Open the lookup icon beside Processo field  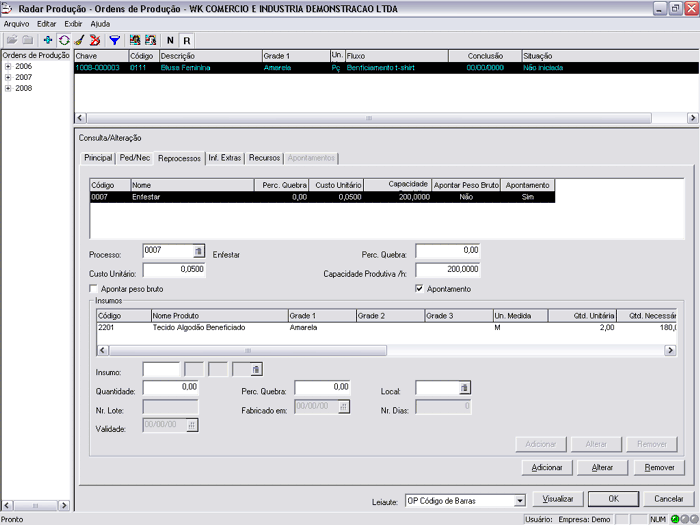pyautogui.click(x=198, y=251)
